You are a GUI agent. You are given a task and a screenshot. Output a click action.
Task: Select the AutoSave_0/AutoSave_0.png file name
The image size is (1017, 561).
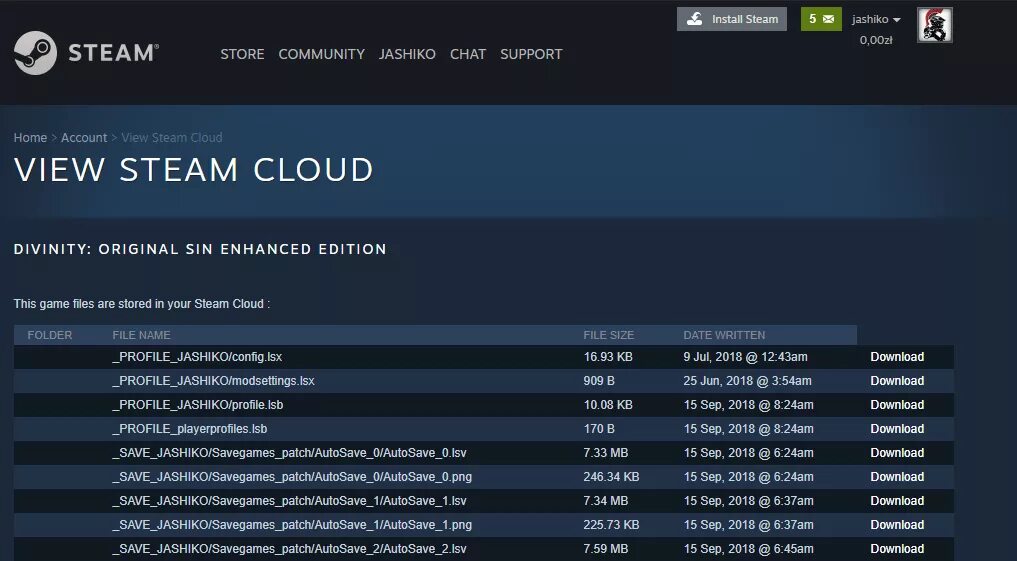click(292, 477)
